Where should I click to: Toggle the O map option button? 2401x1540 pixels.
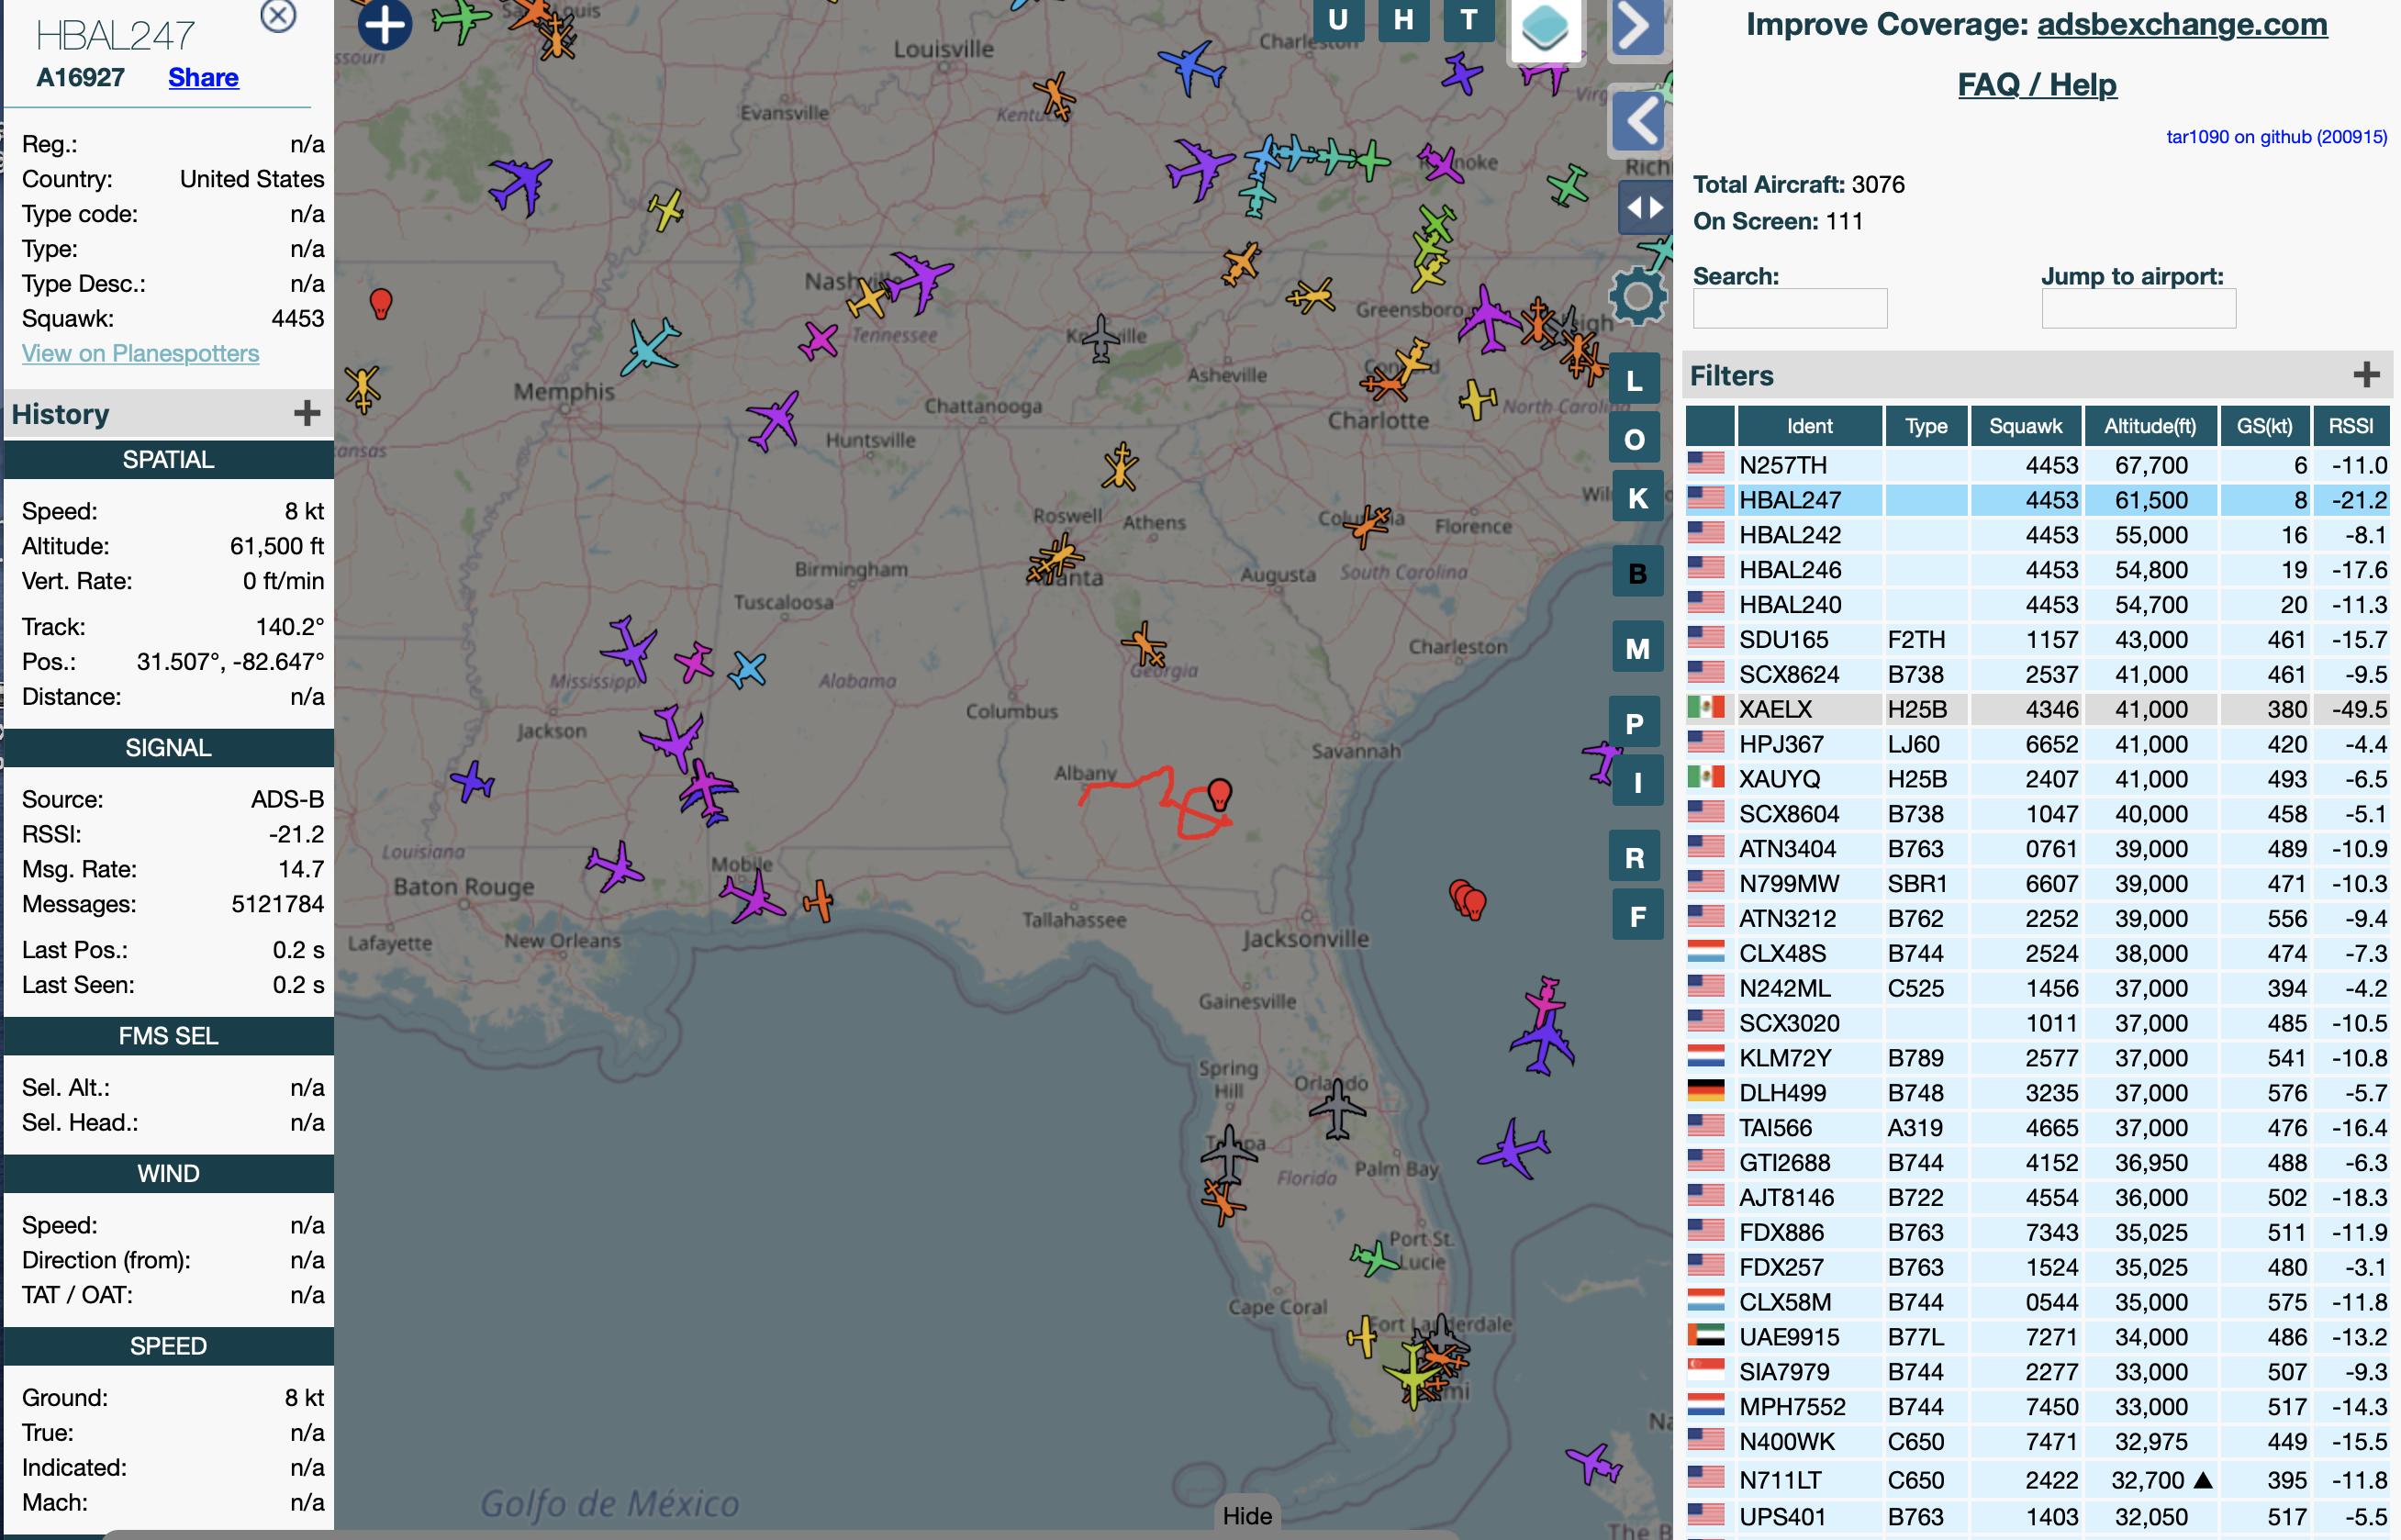1635,439
